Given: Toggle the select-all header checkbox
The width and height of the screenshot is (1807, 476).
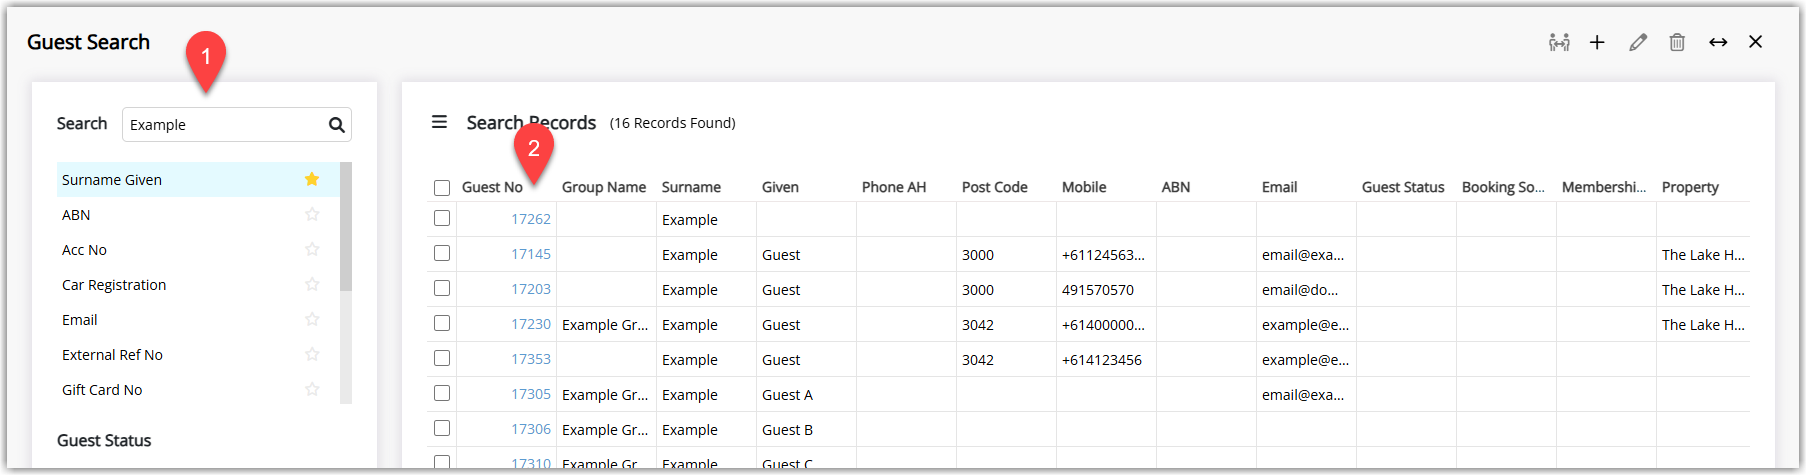Looking at the screenshot, I should pos(442,188).
